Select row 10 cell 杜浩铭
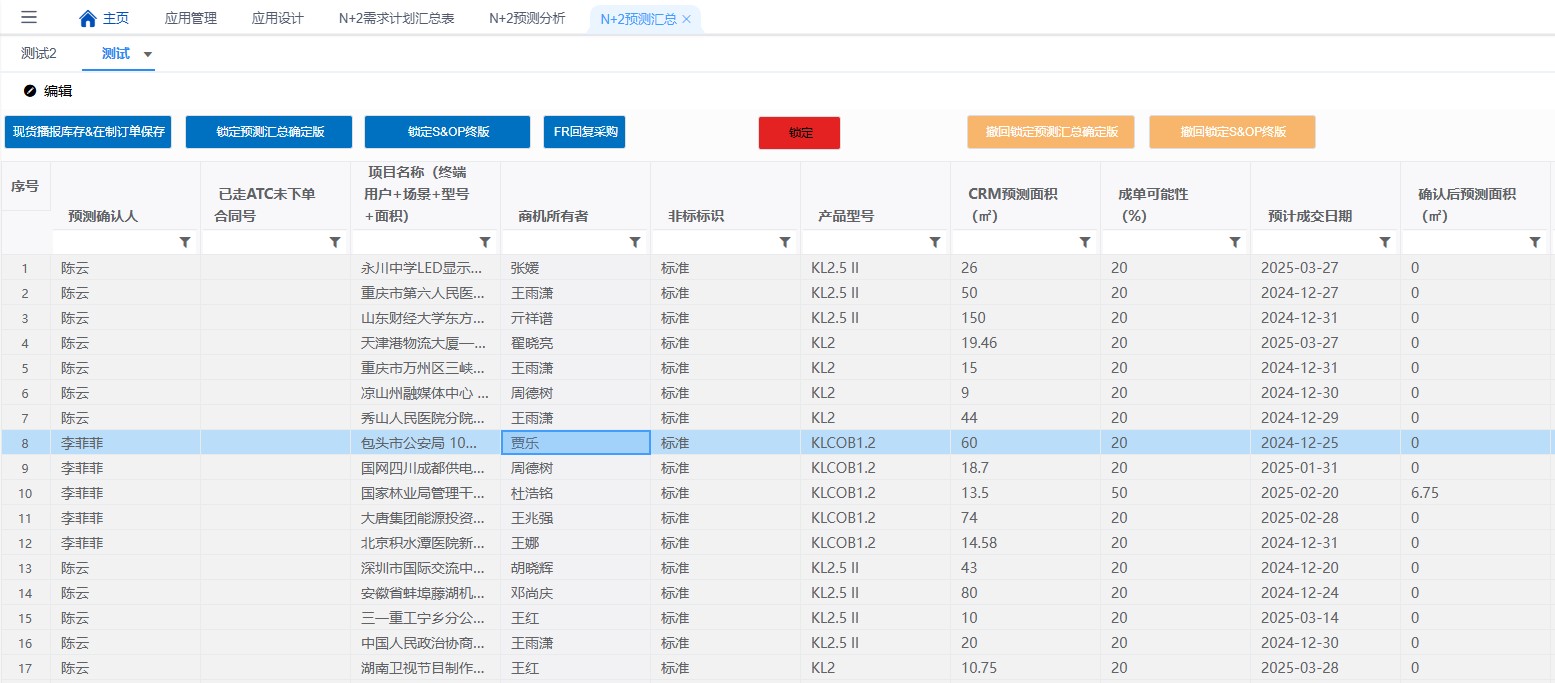1555x683 pixels. click(x=575, y=493)
